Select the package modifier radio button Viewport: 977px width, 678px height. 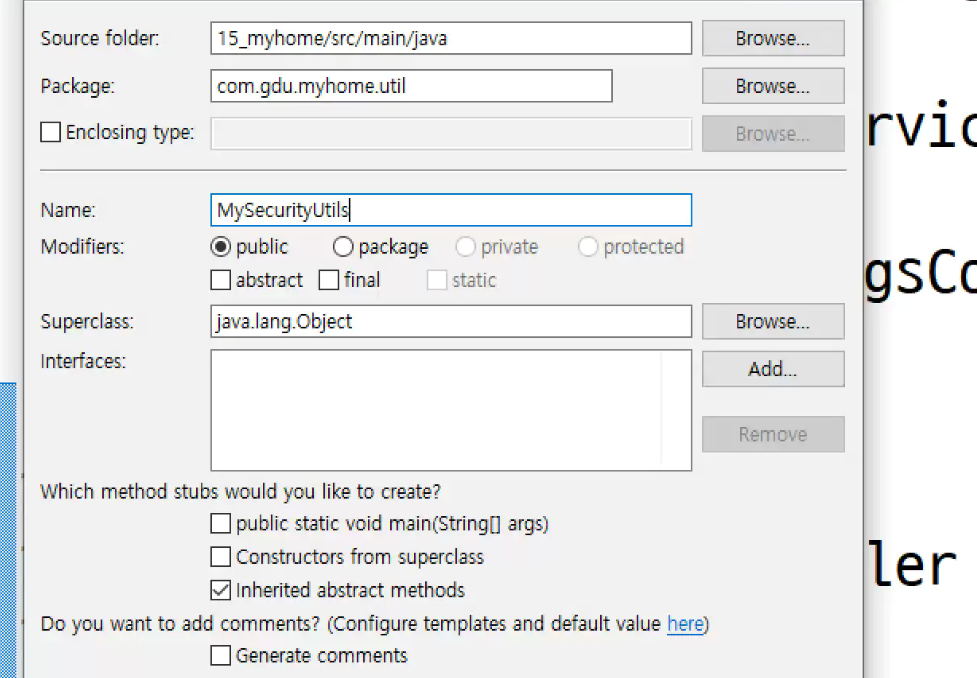[x=343, y=247]
